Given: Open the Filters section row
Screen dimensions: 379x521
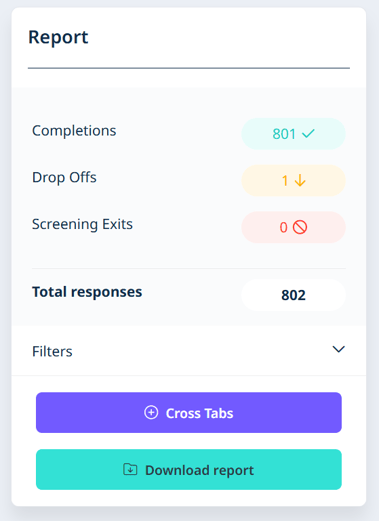Looking at the screenshot, I should pyautogui.click(x=189, y=351).
